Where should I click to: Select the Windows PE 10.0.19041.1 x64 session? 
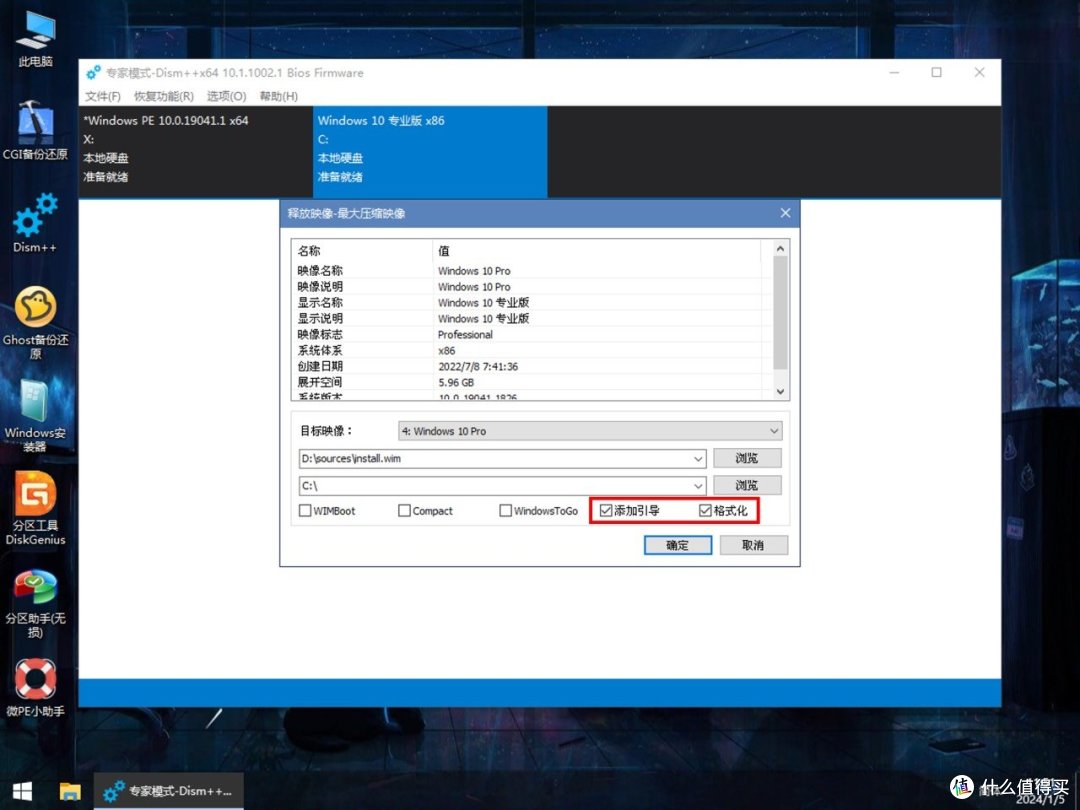[196, 152]
